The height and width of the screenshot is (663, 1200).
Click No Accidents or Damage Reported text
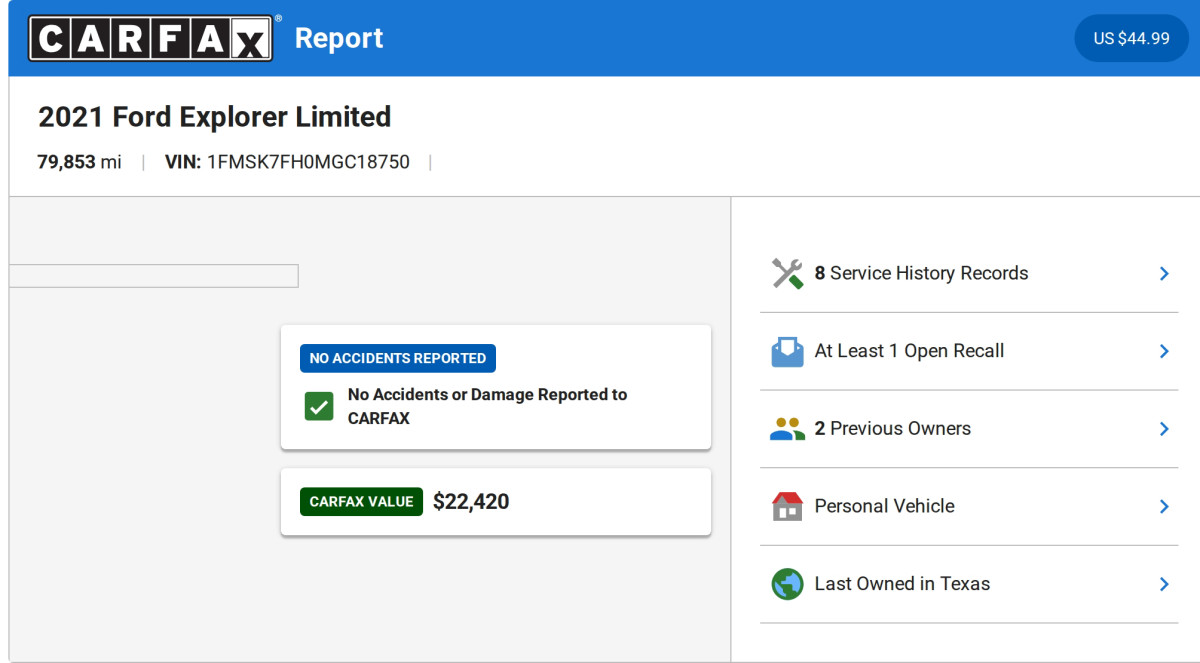[x=487, y=407]
